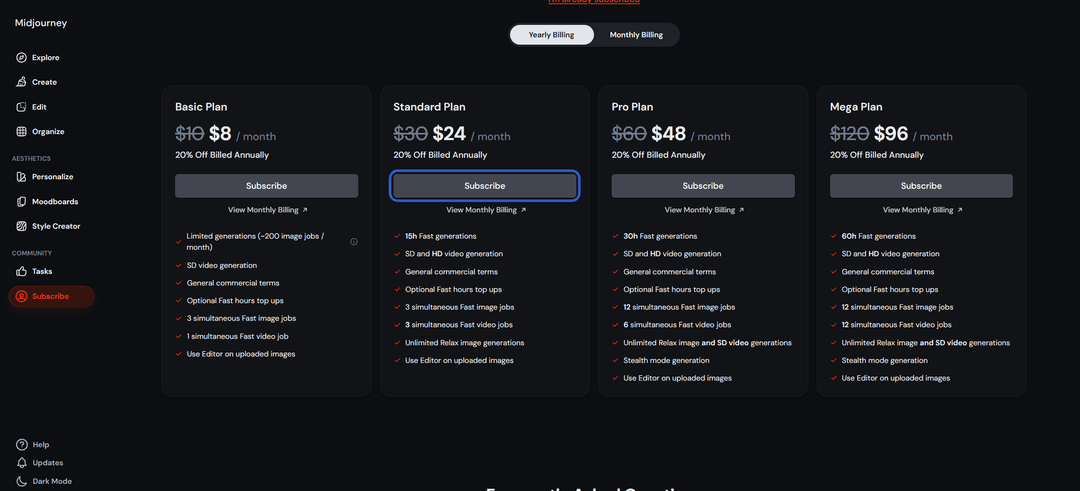Open Explore via its compass icon

(x=21, y=58)
